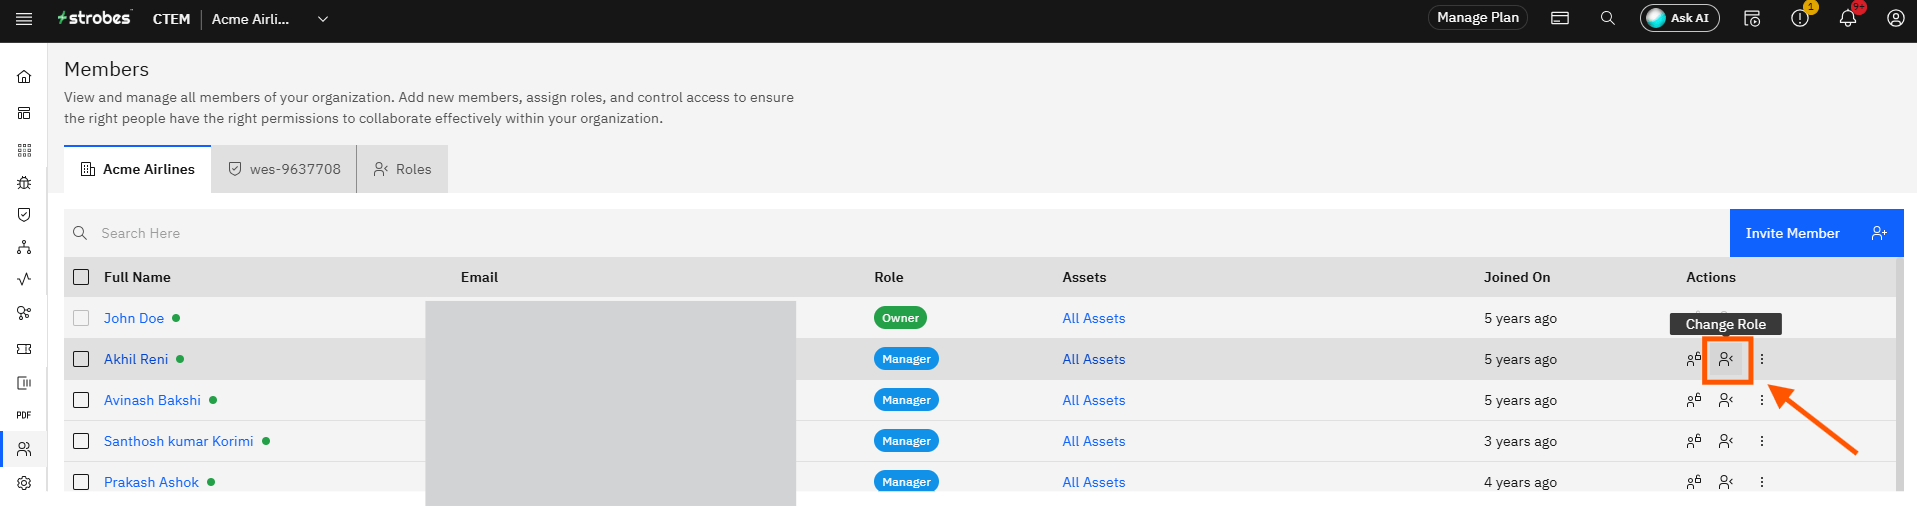
Task: Click the Role column header
Action: coord(889,277)
